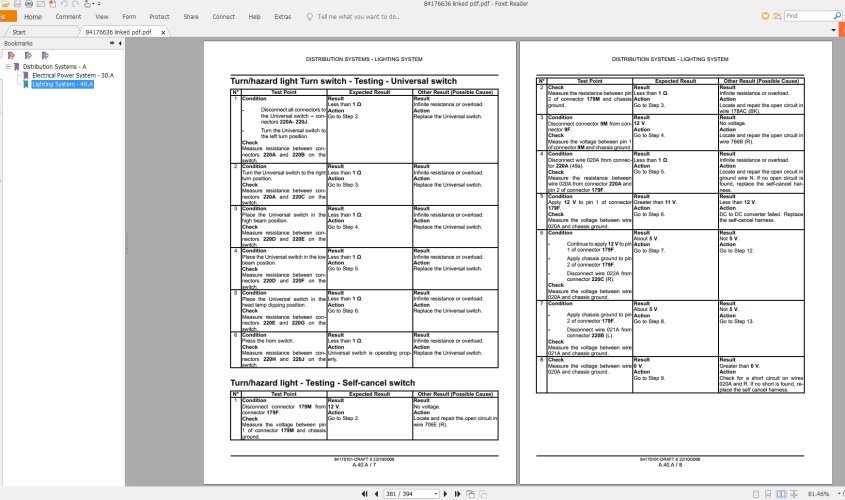The width and height of the screenshot is (845, 500).
Task: Open the Protect ribbon tab
Action: 159,17
